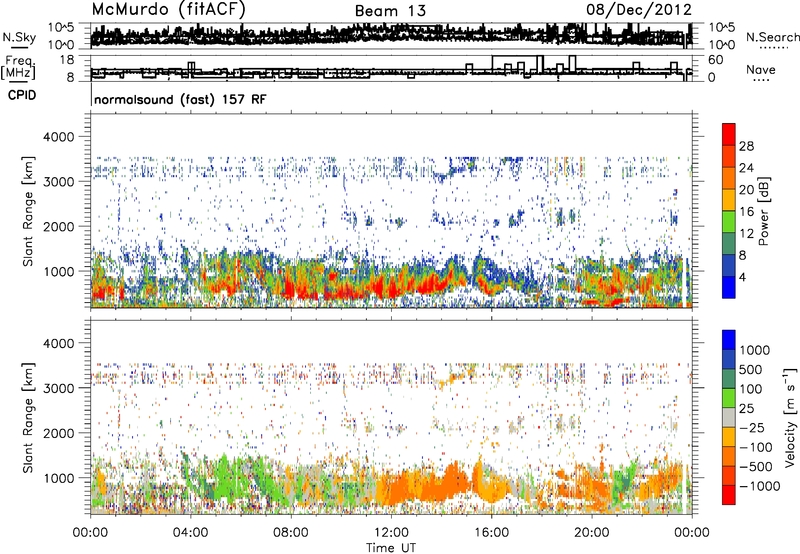Click the date '08/Dec/2012'
Viewport: 800px width, 554px height.
[x=639, y=10]
